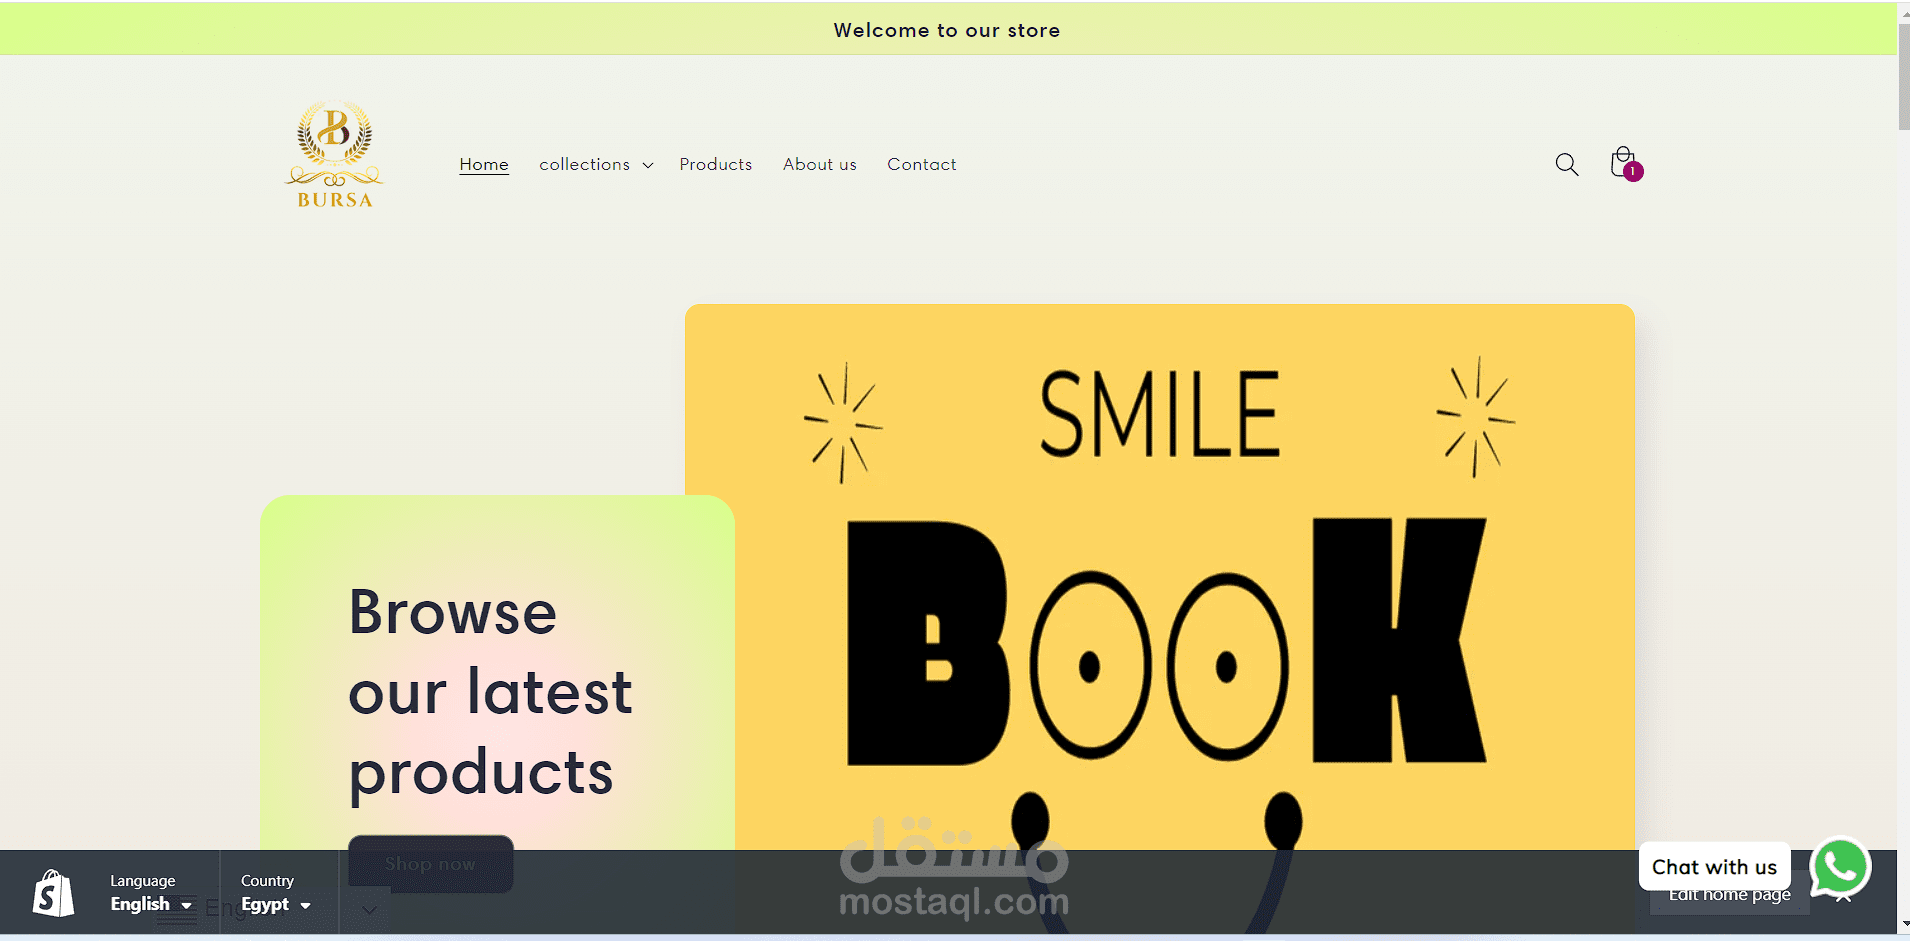Click the cart item count badge
The image size is (1910, 941).
(x=1633, y=171)
